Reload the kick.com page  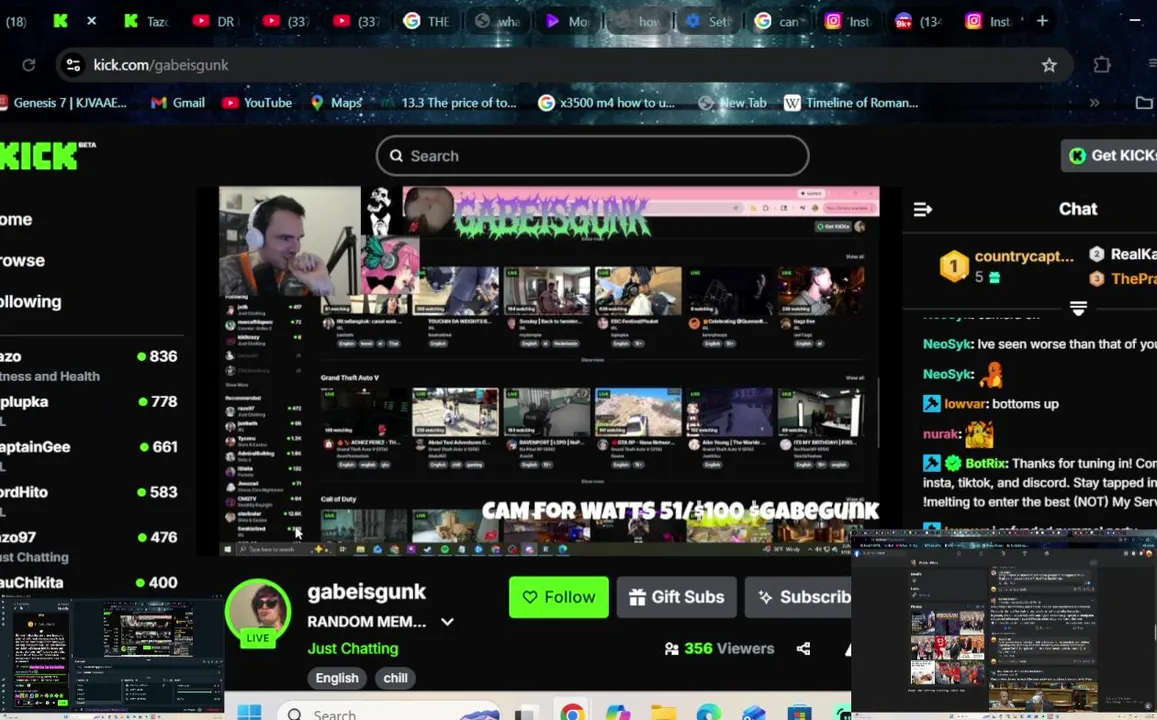tap(29, 65)
